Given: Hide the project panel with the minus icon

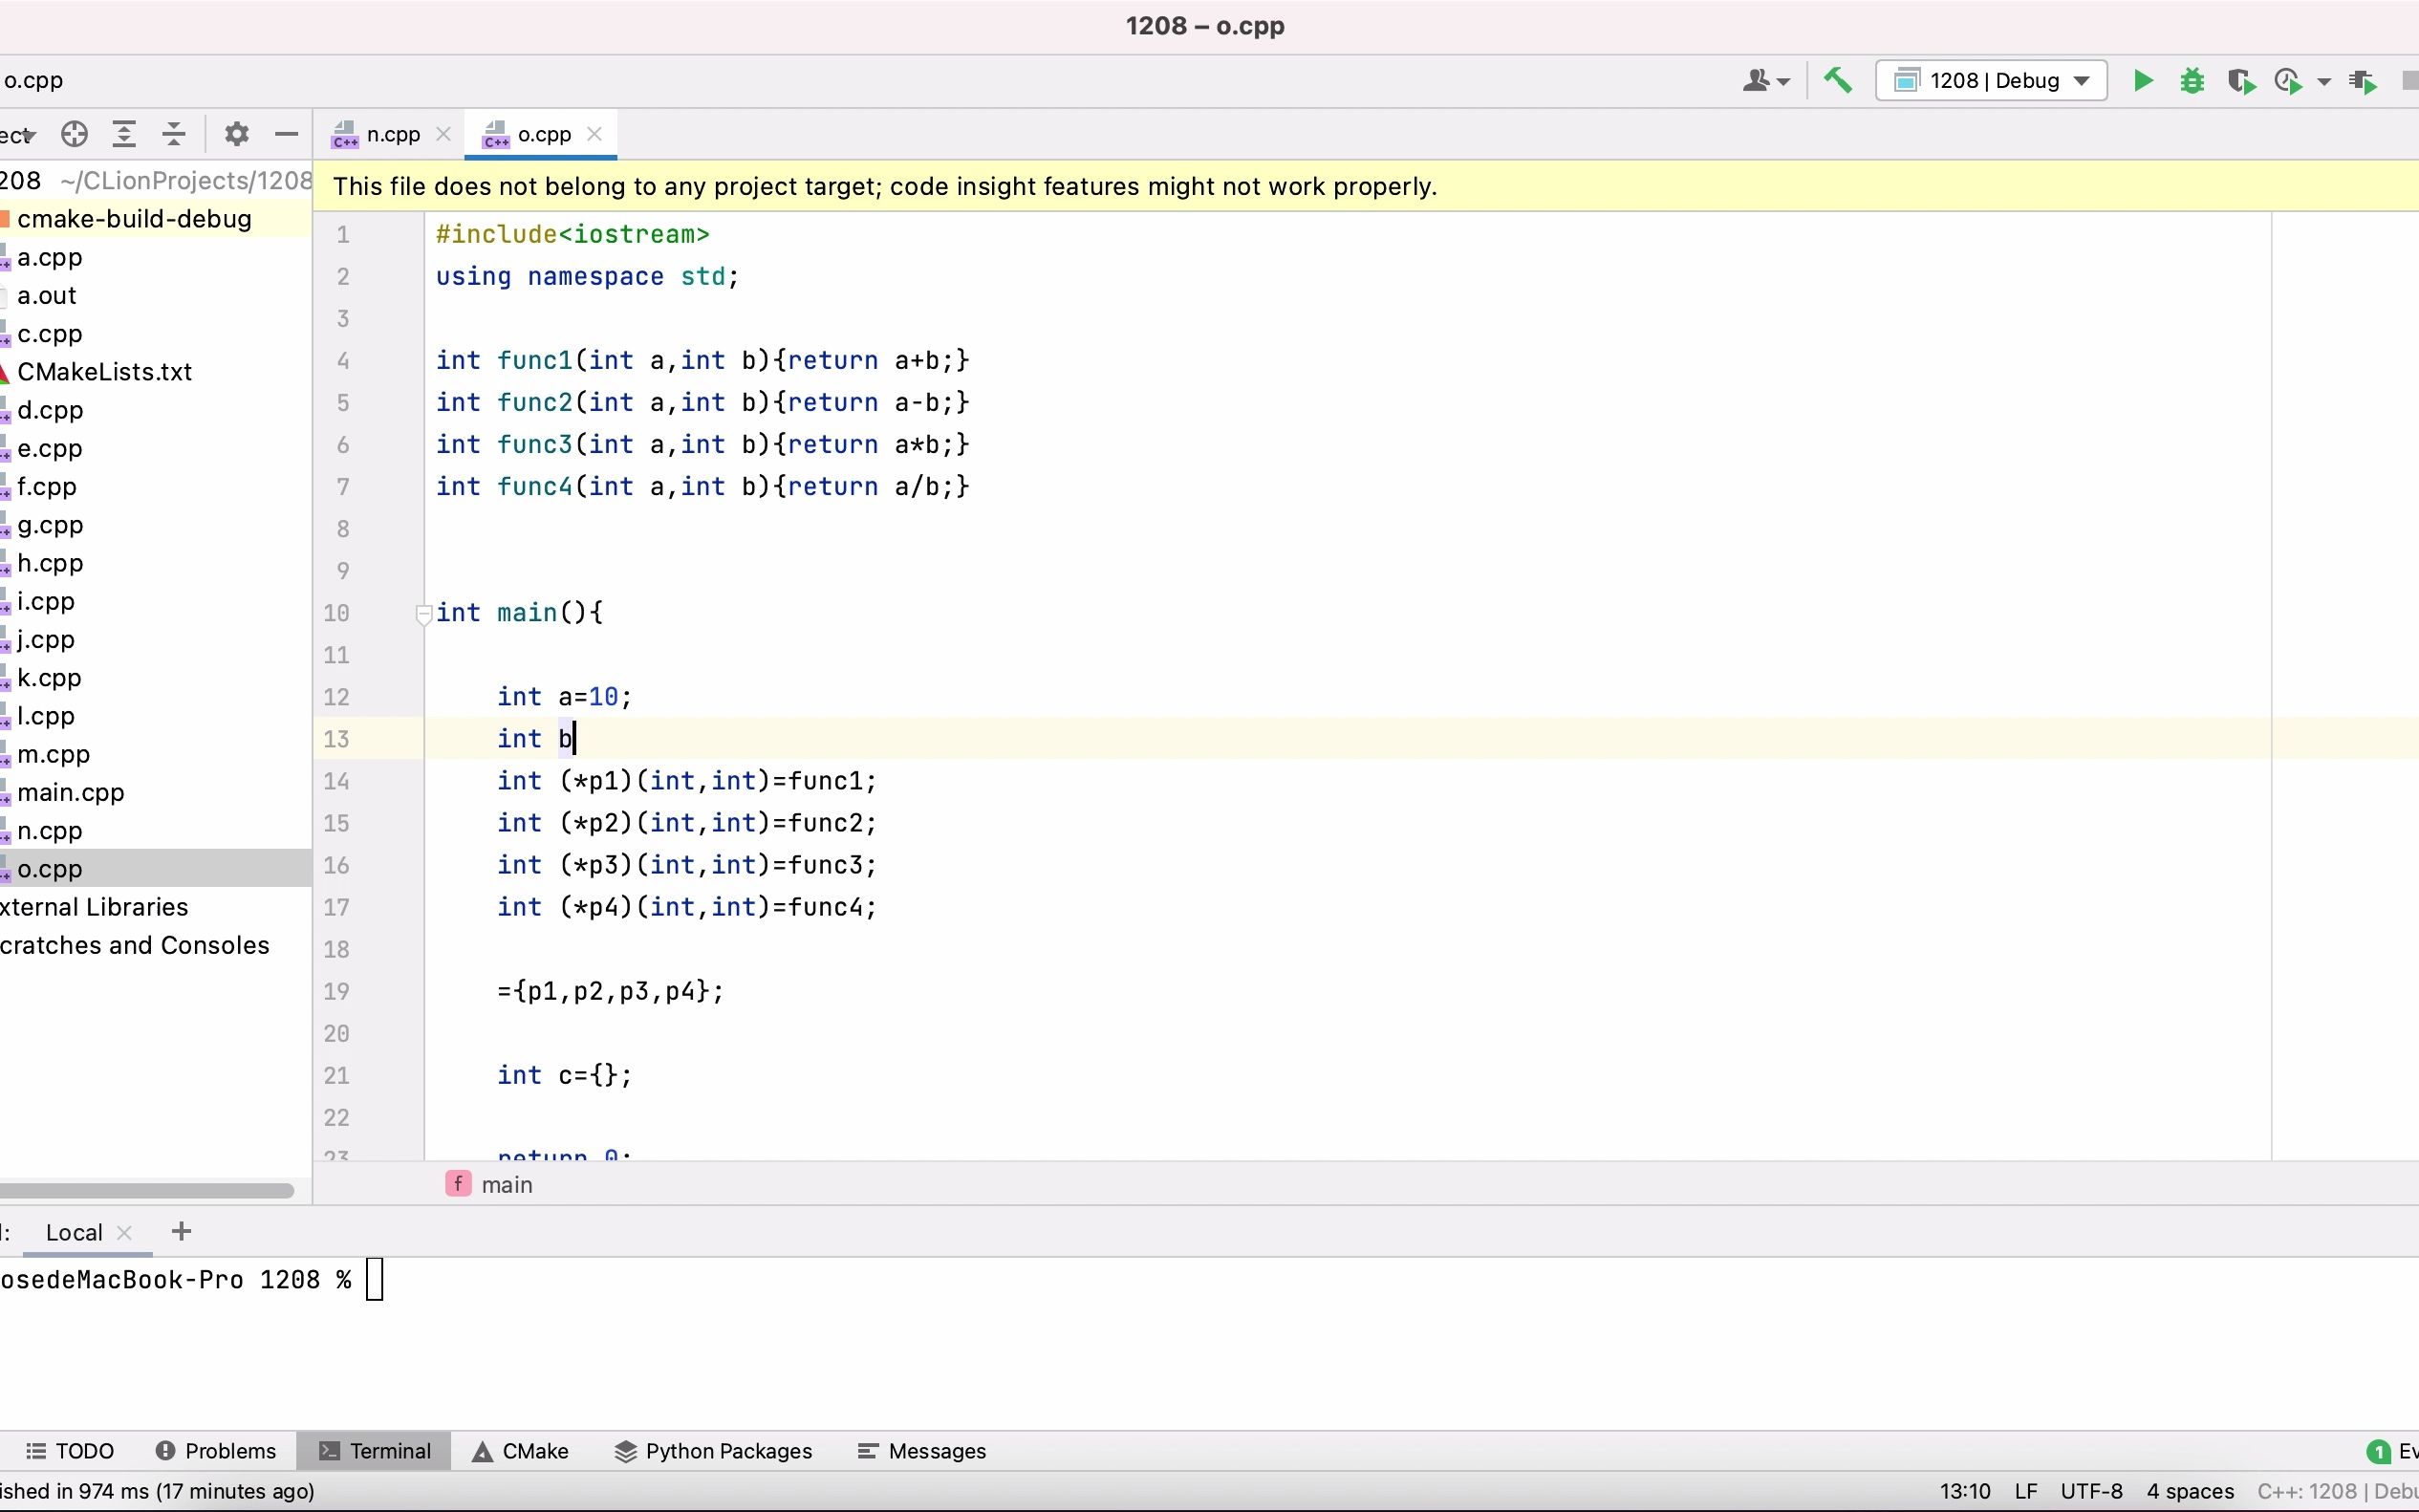Looking at the screenshot, I should [x=286, y=134].
